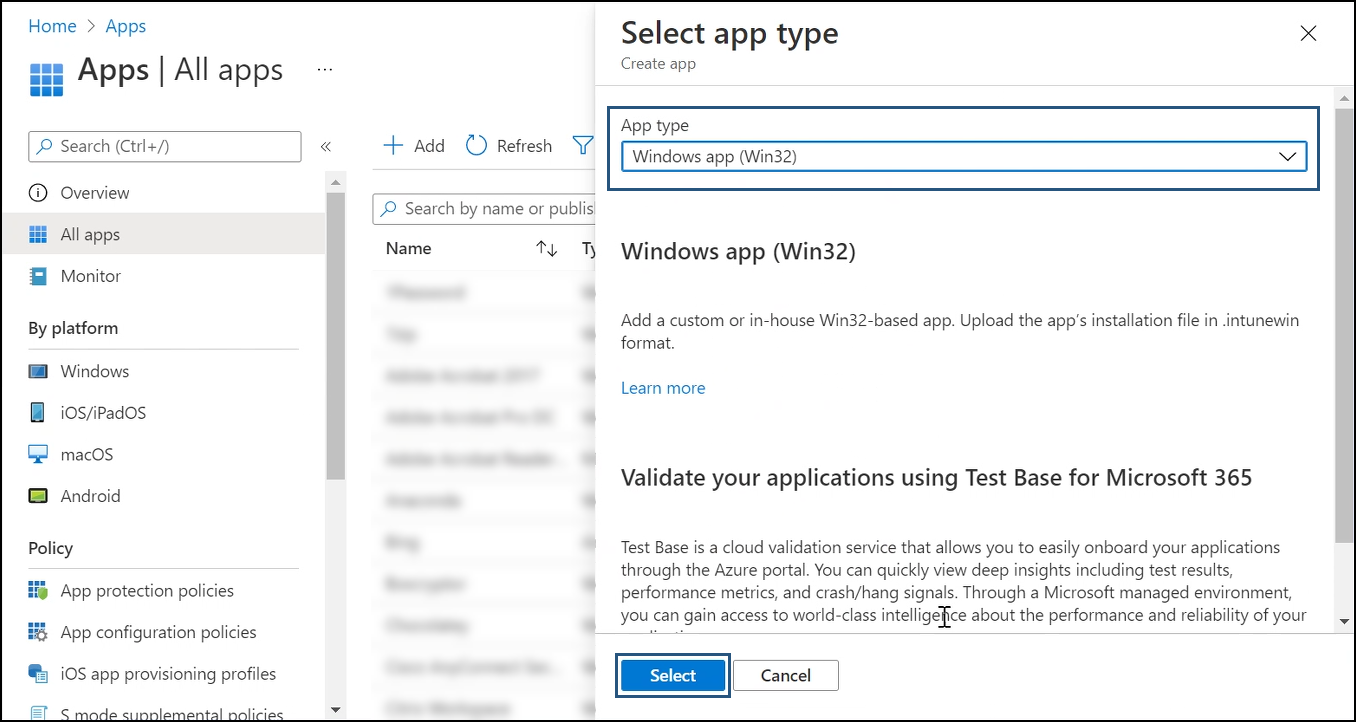Click the Filter funnel icon
This screenshot has width=1356, height=722.
click(x=582, y=146)
